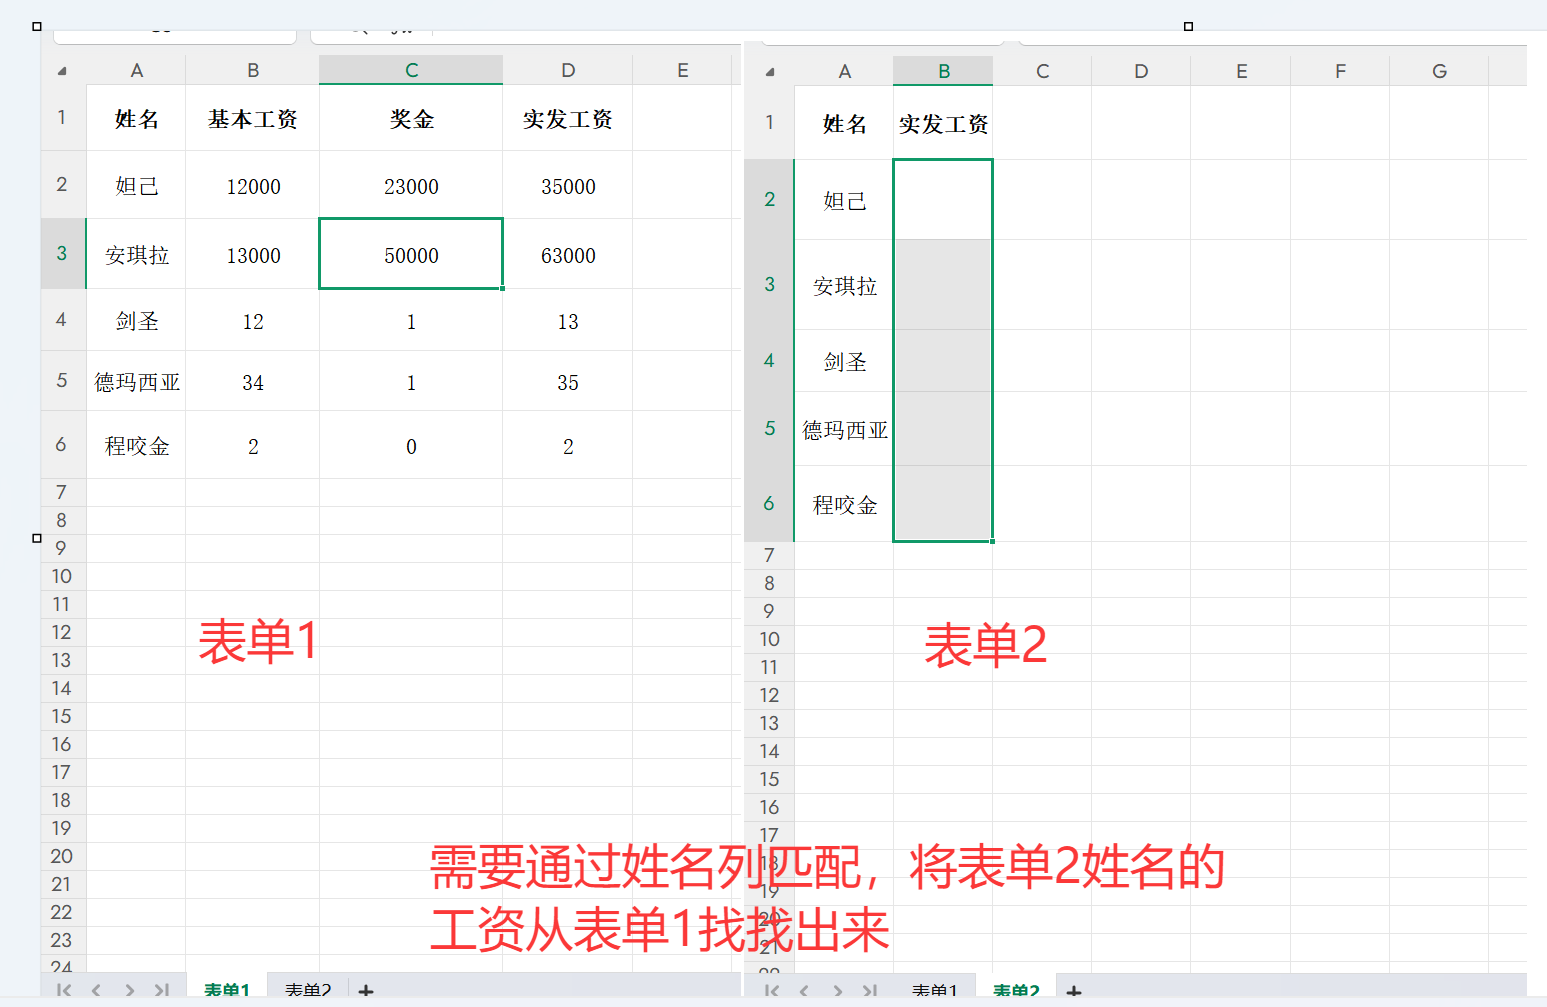Jump to last sheet arrow in right window

point(869,991)
